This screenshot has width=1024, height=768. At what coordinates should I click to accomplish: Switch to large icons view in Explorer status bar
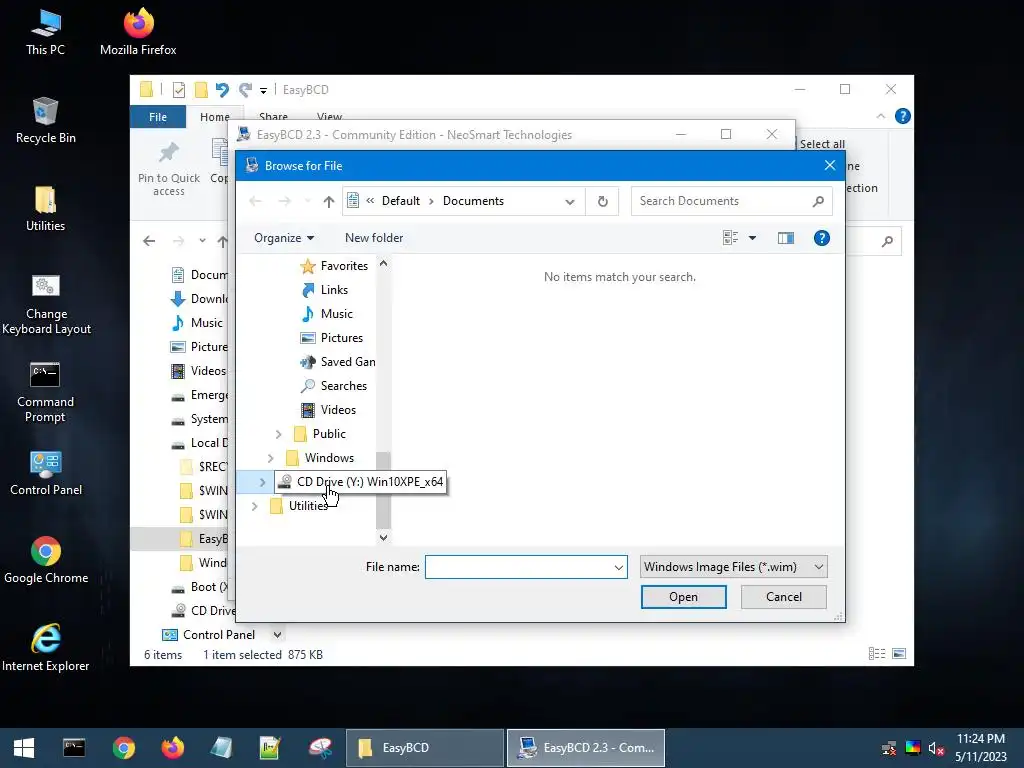(x=899, y=654)
